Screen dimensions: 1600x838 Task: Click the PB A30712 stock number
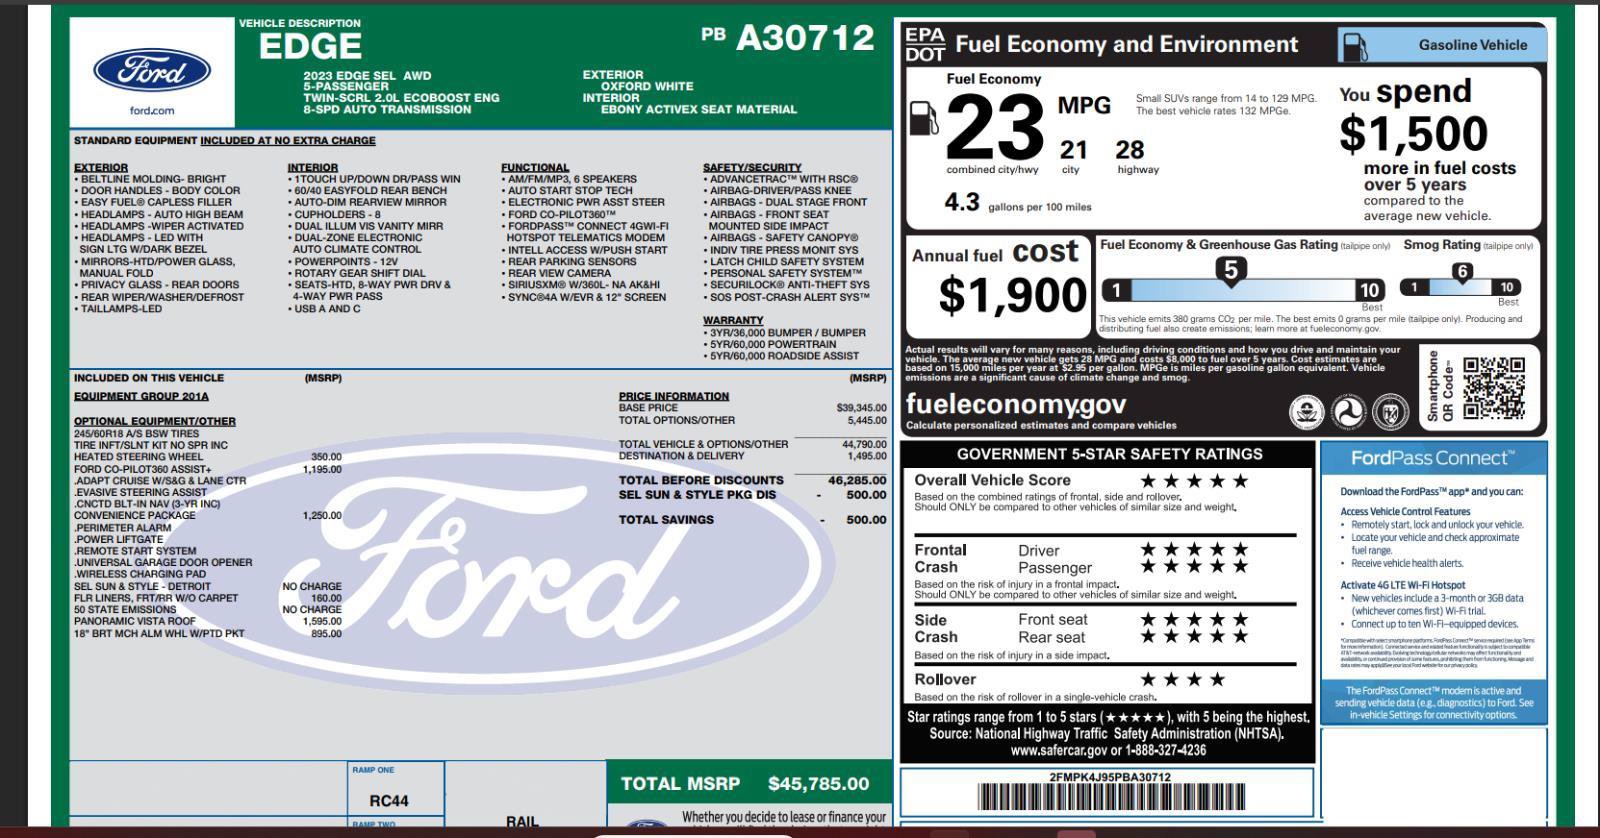[788, 37]
